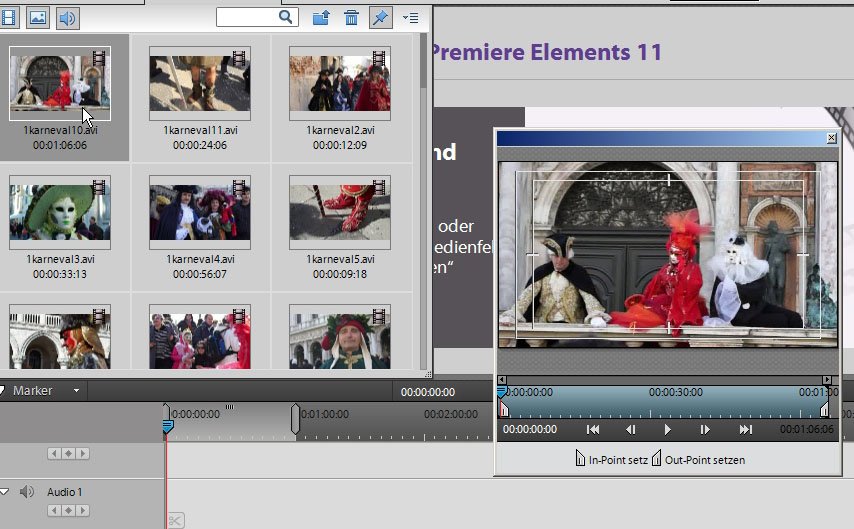Viewport: 854px width, 529px height.
Task: Click the 1karneval10.avi filename
Action: pos(60,130)
